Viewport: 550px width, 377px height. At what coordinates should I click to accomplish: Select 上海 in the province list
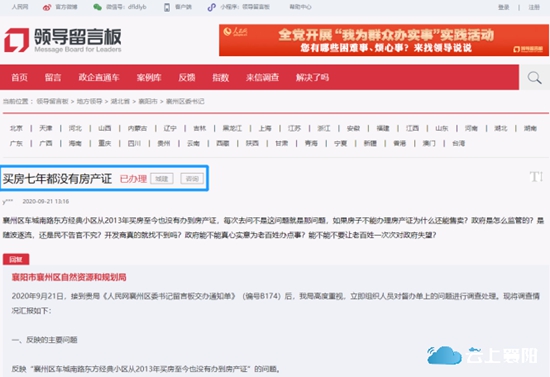point(265,128)
